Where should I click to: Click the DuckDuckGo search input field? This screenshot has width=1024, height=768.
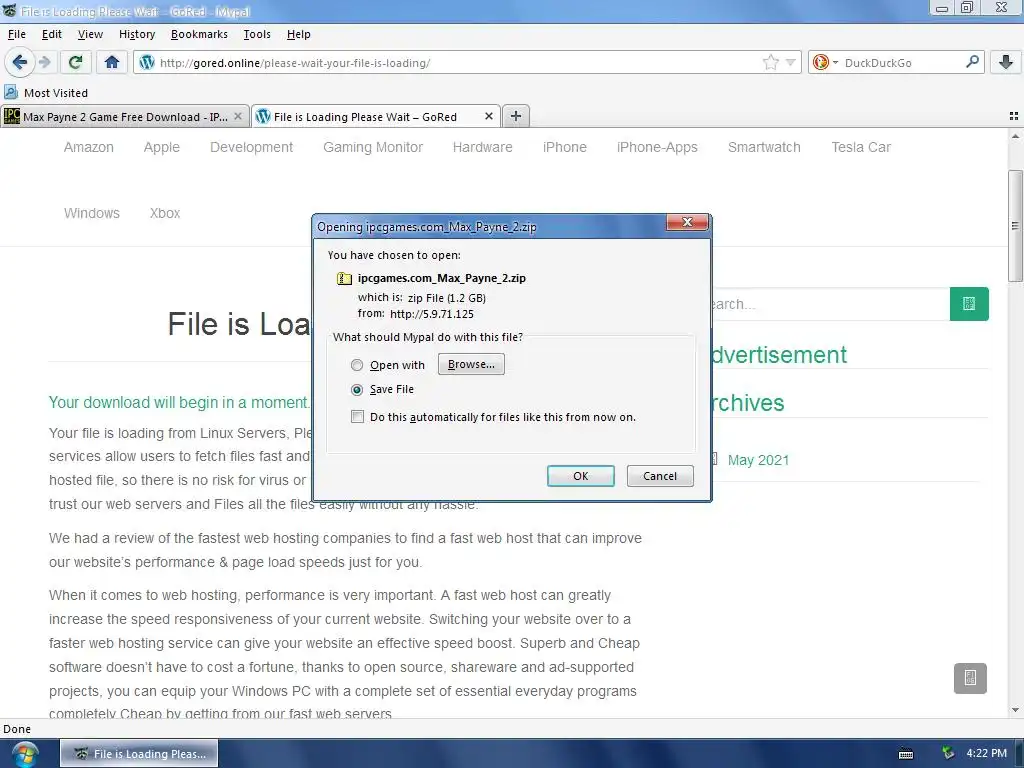pyautogui.click(x=903, y=63)
